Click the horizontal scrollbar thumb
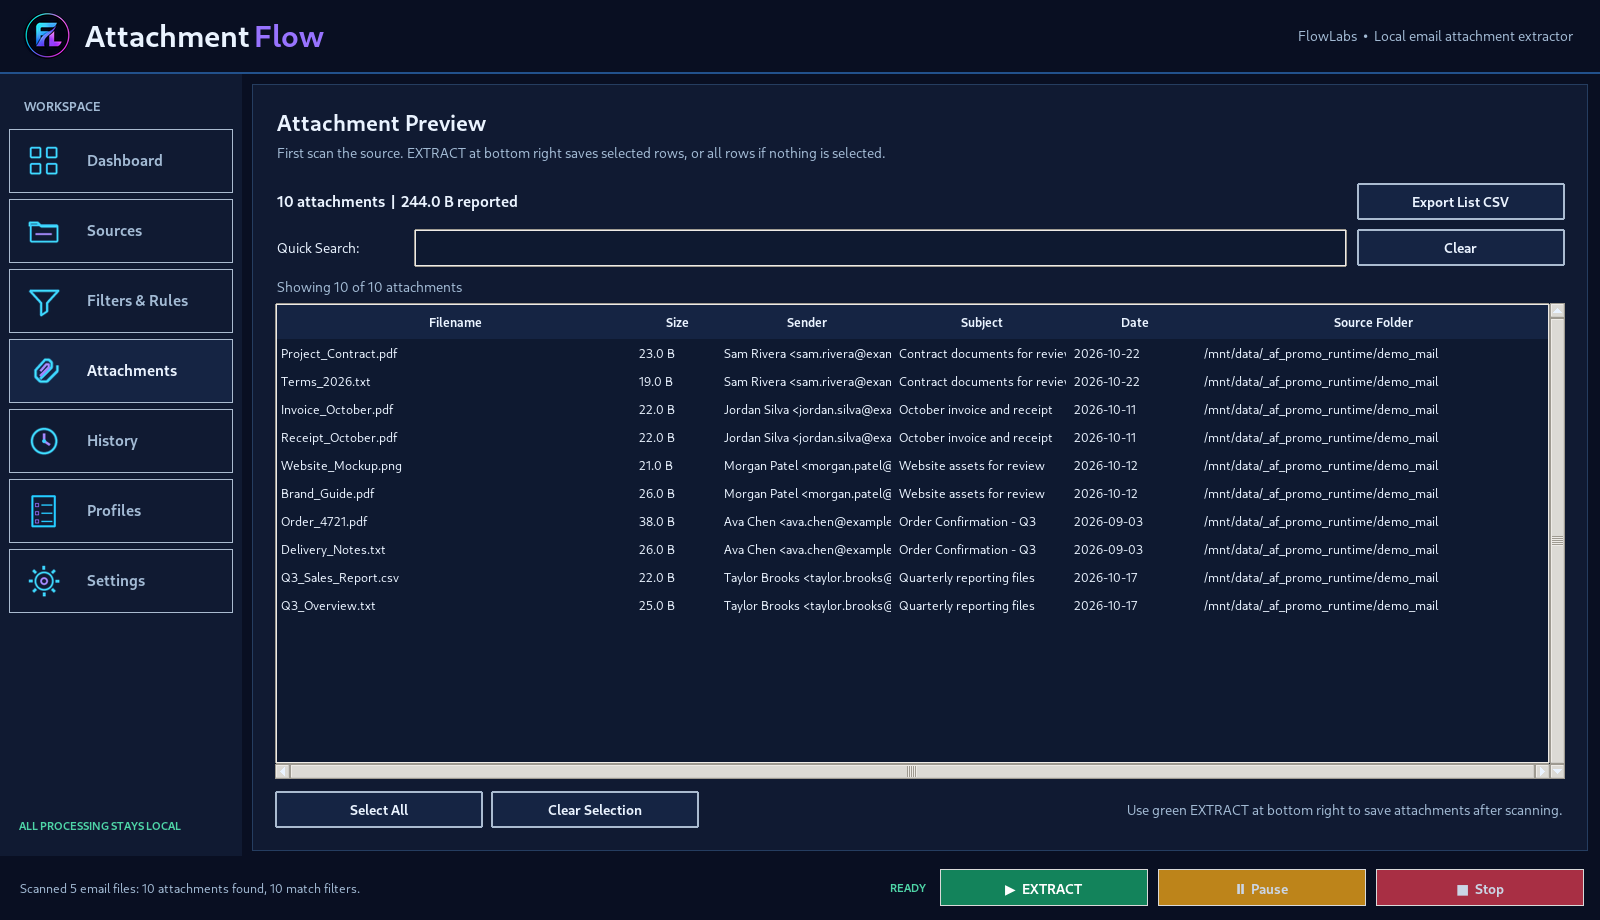This screenshot has height=920, width=1600. 912,771
